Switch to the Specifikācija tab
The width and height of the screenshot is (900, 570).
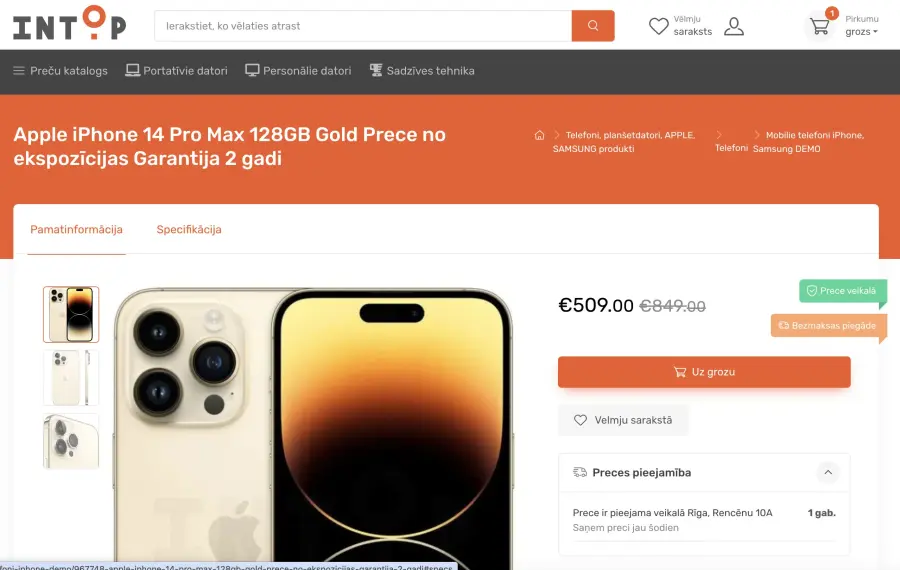[x=189, y=230]
